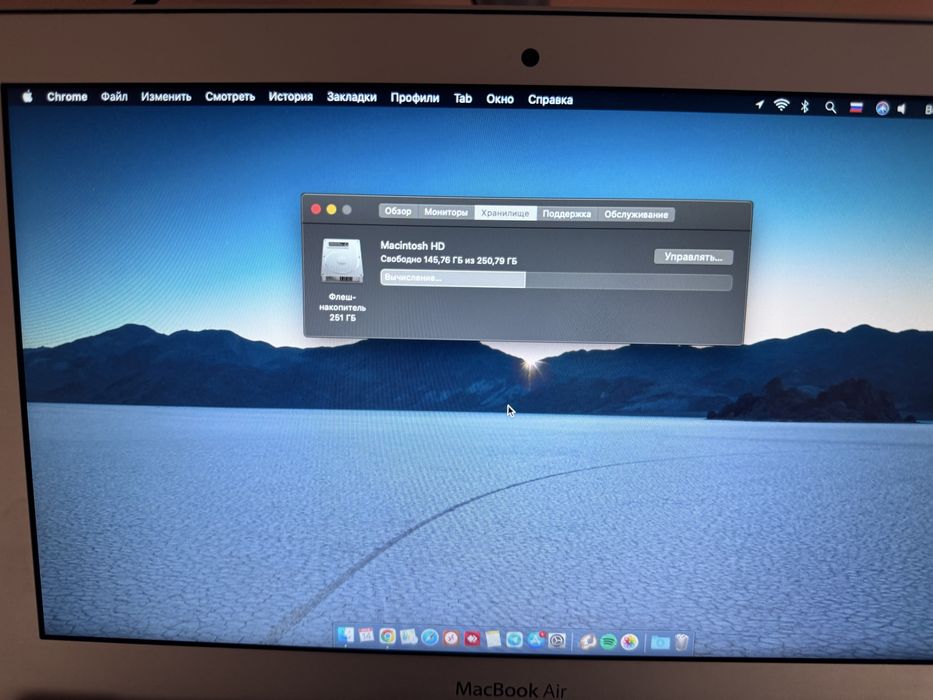Open the Trash in dock
Screen dimensions: 933x700
coord(681,642)
